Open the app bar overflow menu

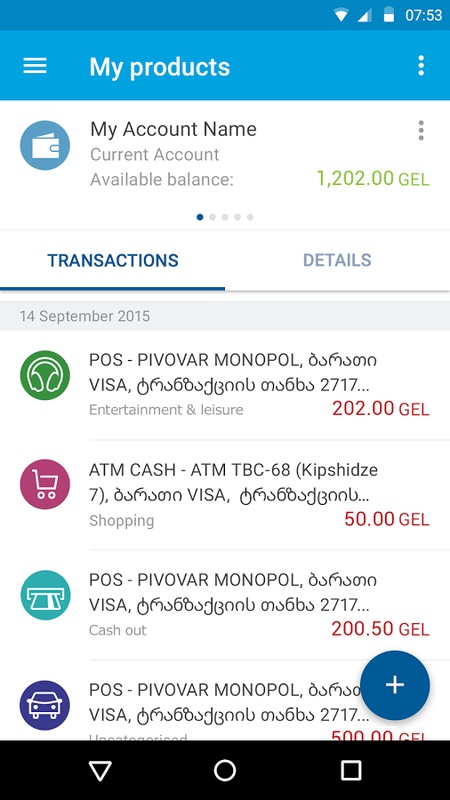point(421,66)
